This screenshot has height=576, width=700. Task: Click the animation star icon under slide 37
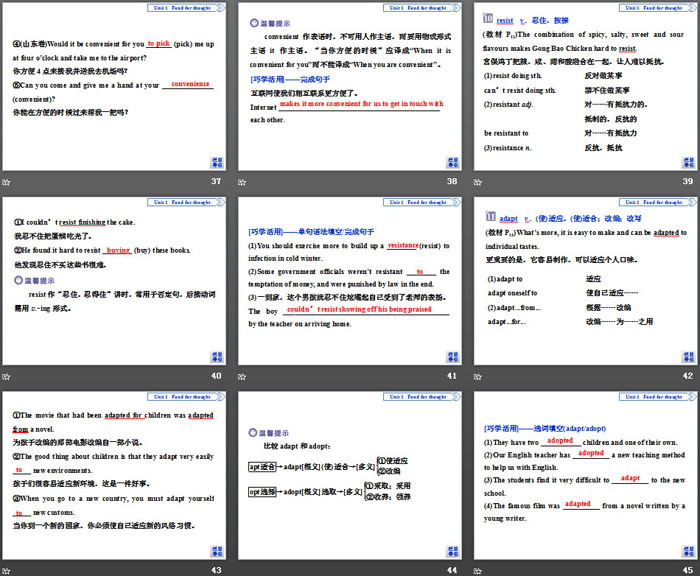pos(8,182)
